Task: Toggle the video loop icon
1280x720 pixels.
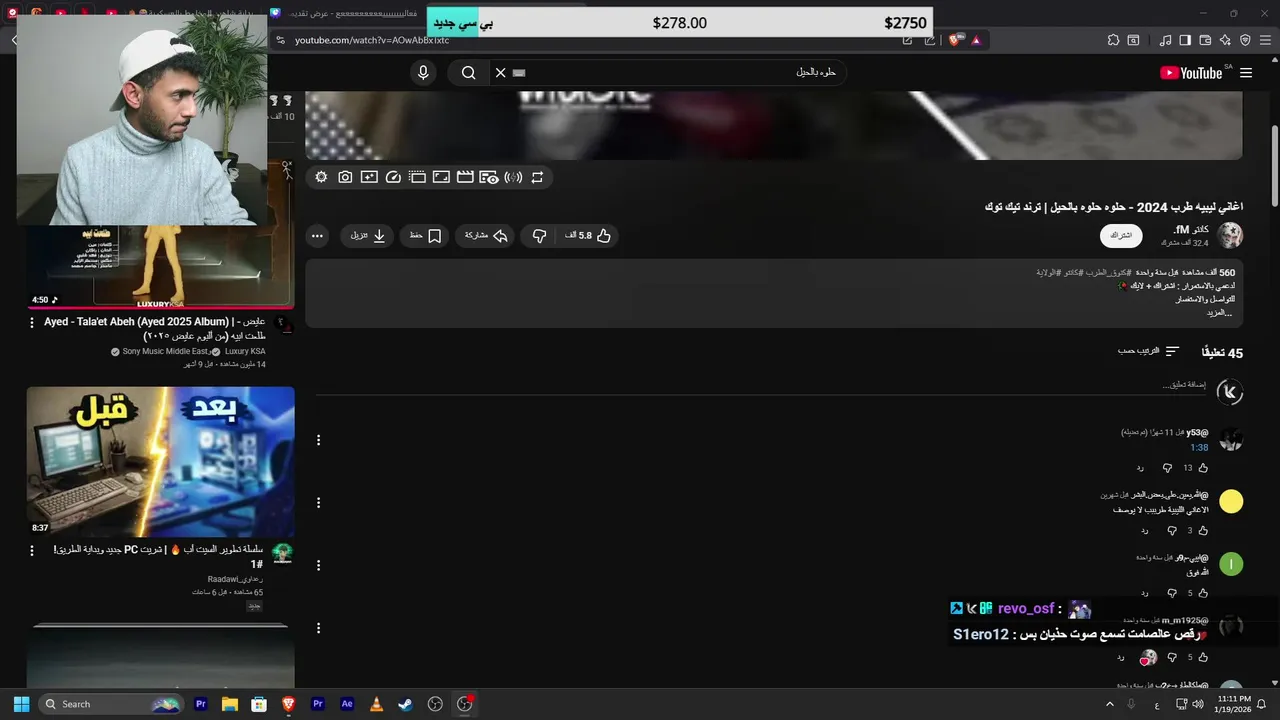Action: tap(537, 177)
